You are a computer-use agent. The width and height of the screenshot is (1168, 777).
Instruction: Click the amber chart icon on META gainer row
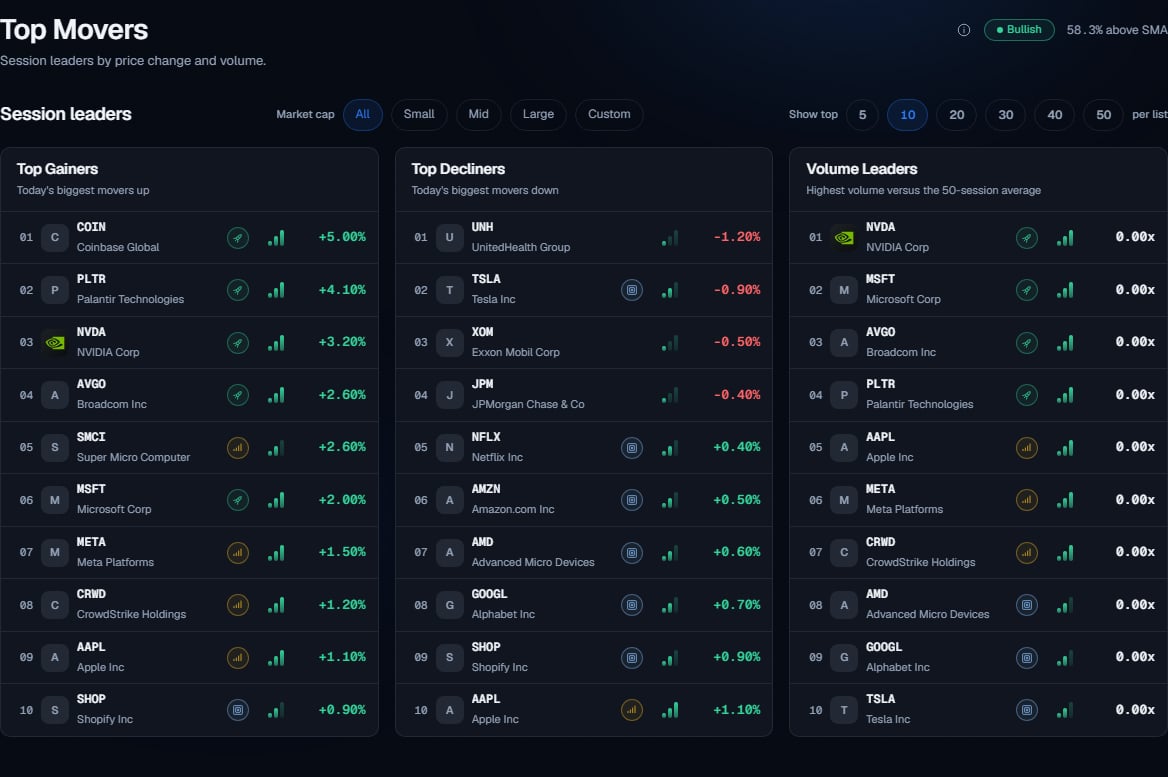point(238,553)
